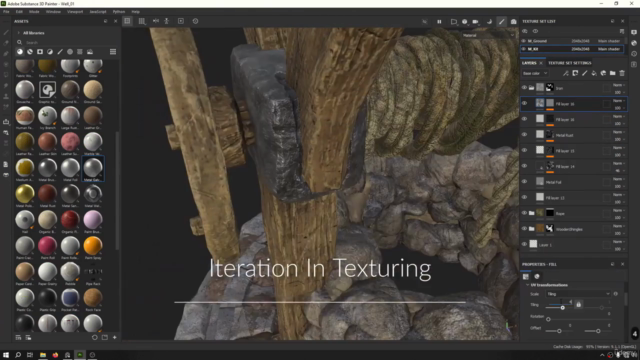Open blend mode dropdown for Metal Rust
The width and height of the screenshot is (640, 360).
pyautogui.click(x=619, y=132)
